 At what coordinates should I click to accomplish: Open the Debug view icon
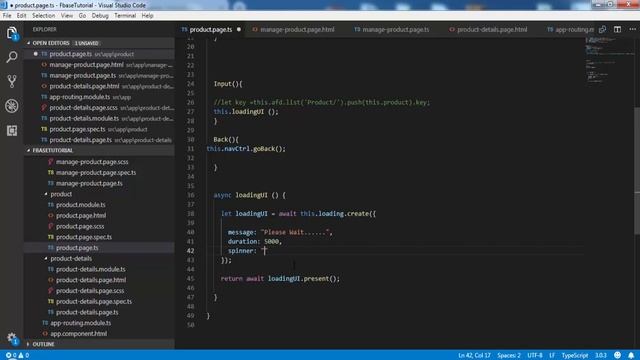pos(12,106)
